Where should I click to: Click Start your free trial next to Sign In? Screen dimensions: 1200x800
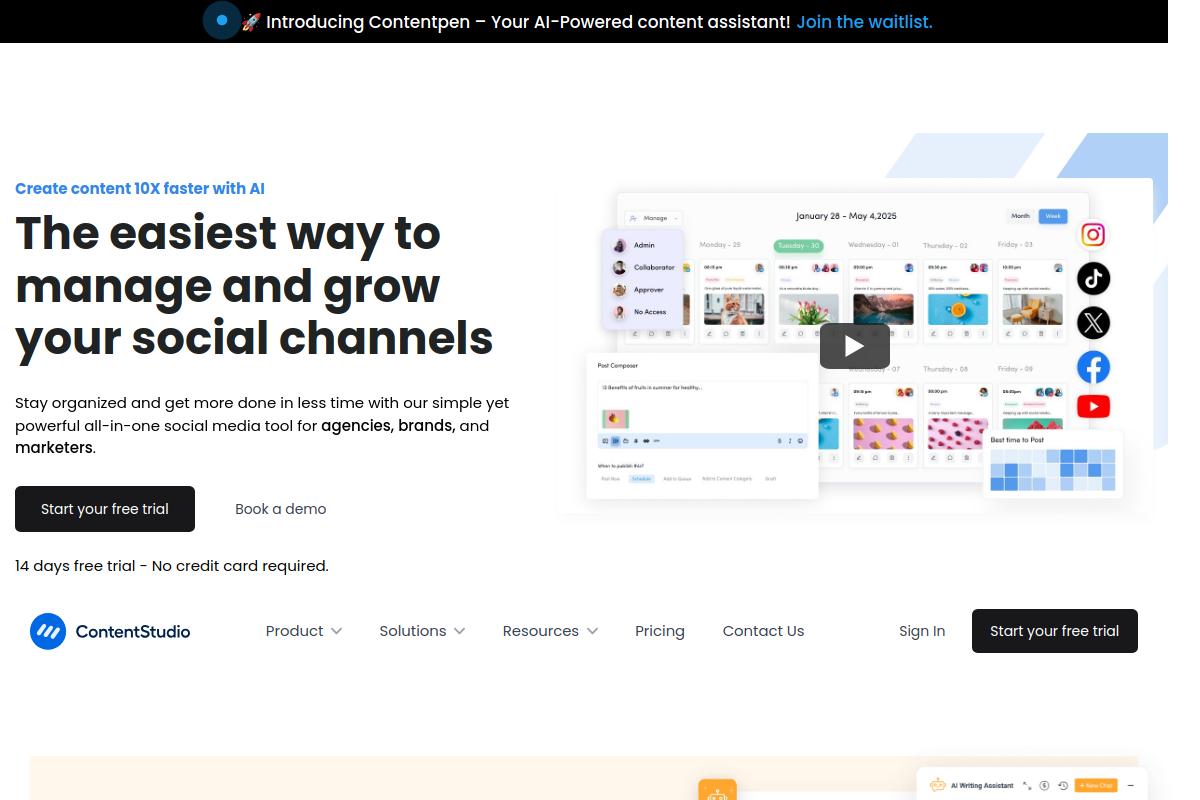pos(1055,631)
